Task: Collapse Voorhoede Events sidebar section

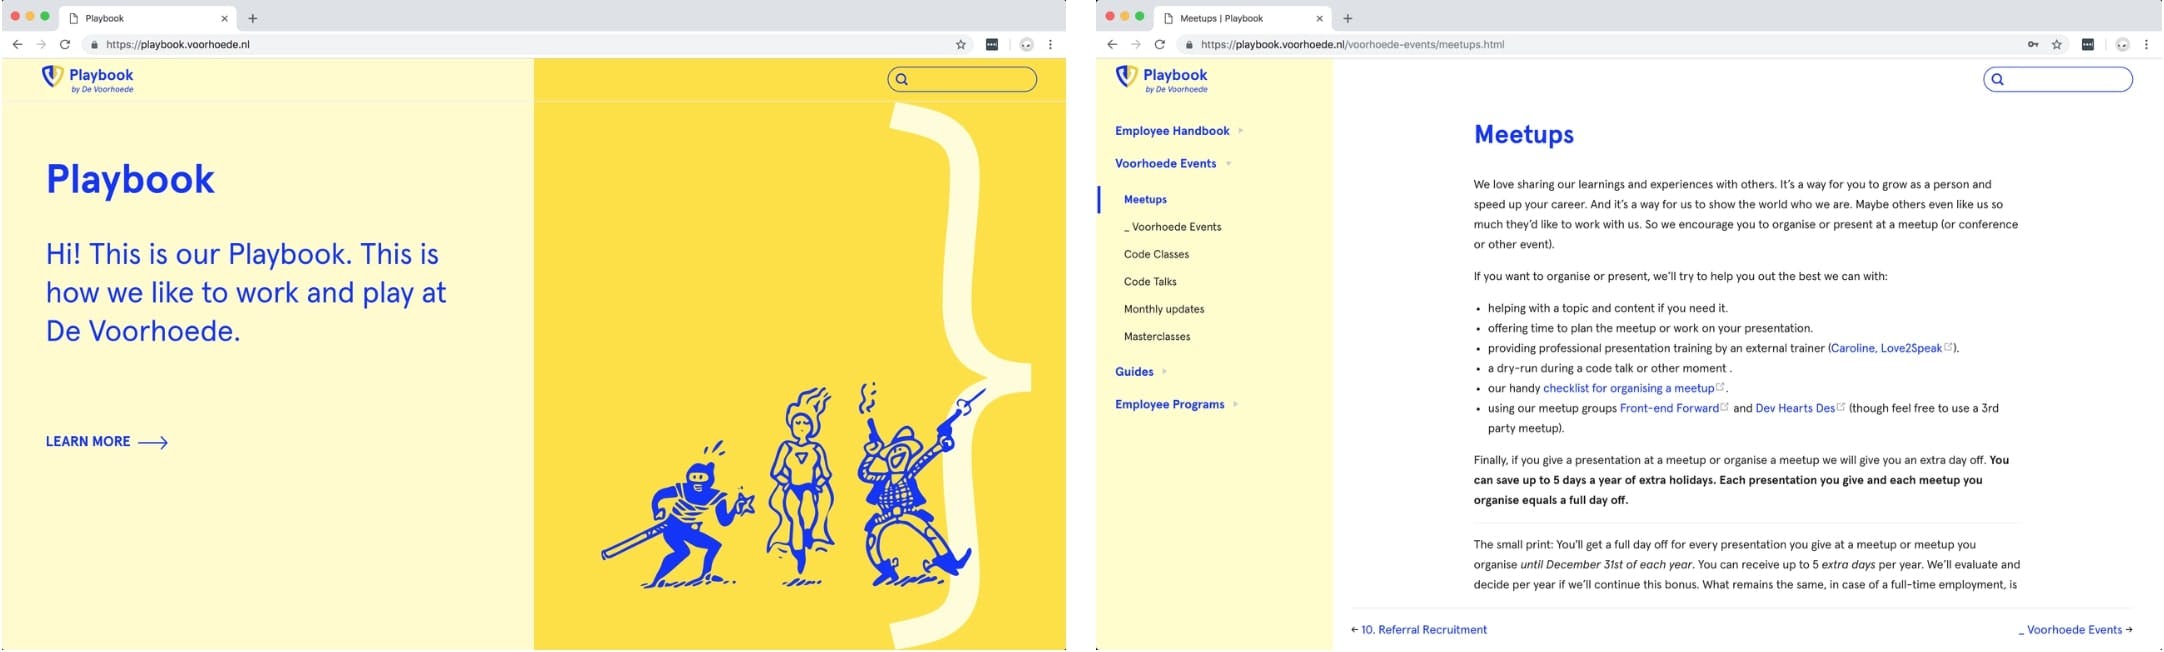Action: coord(1173,164)
